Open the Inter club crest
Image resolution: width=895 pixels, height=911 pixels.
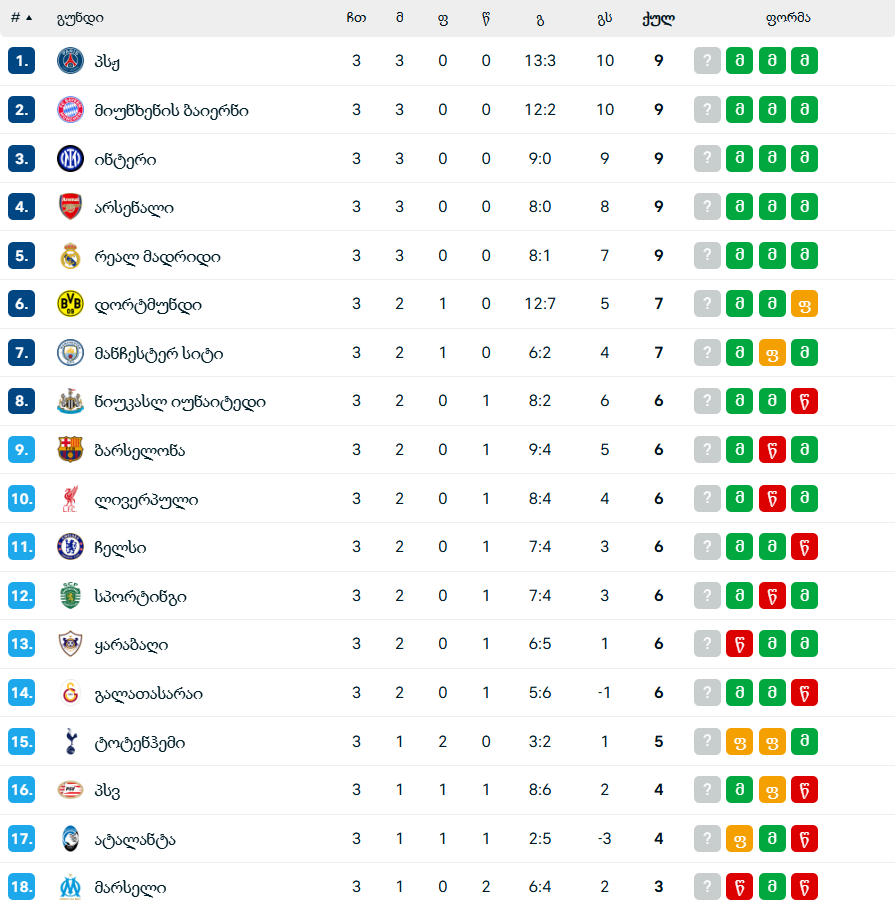tap(70, 159)
